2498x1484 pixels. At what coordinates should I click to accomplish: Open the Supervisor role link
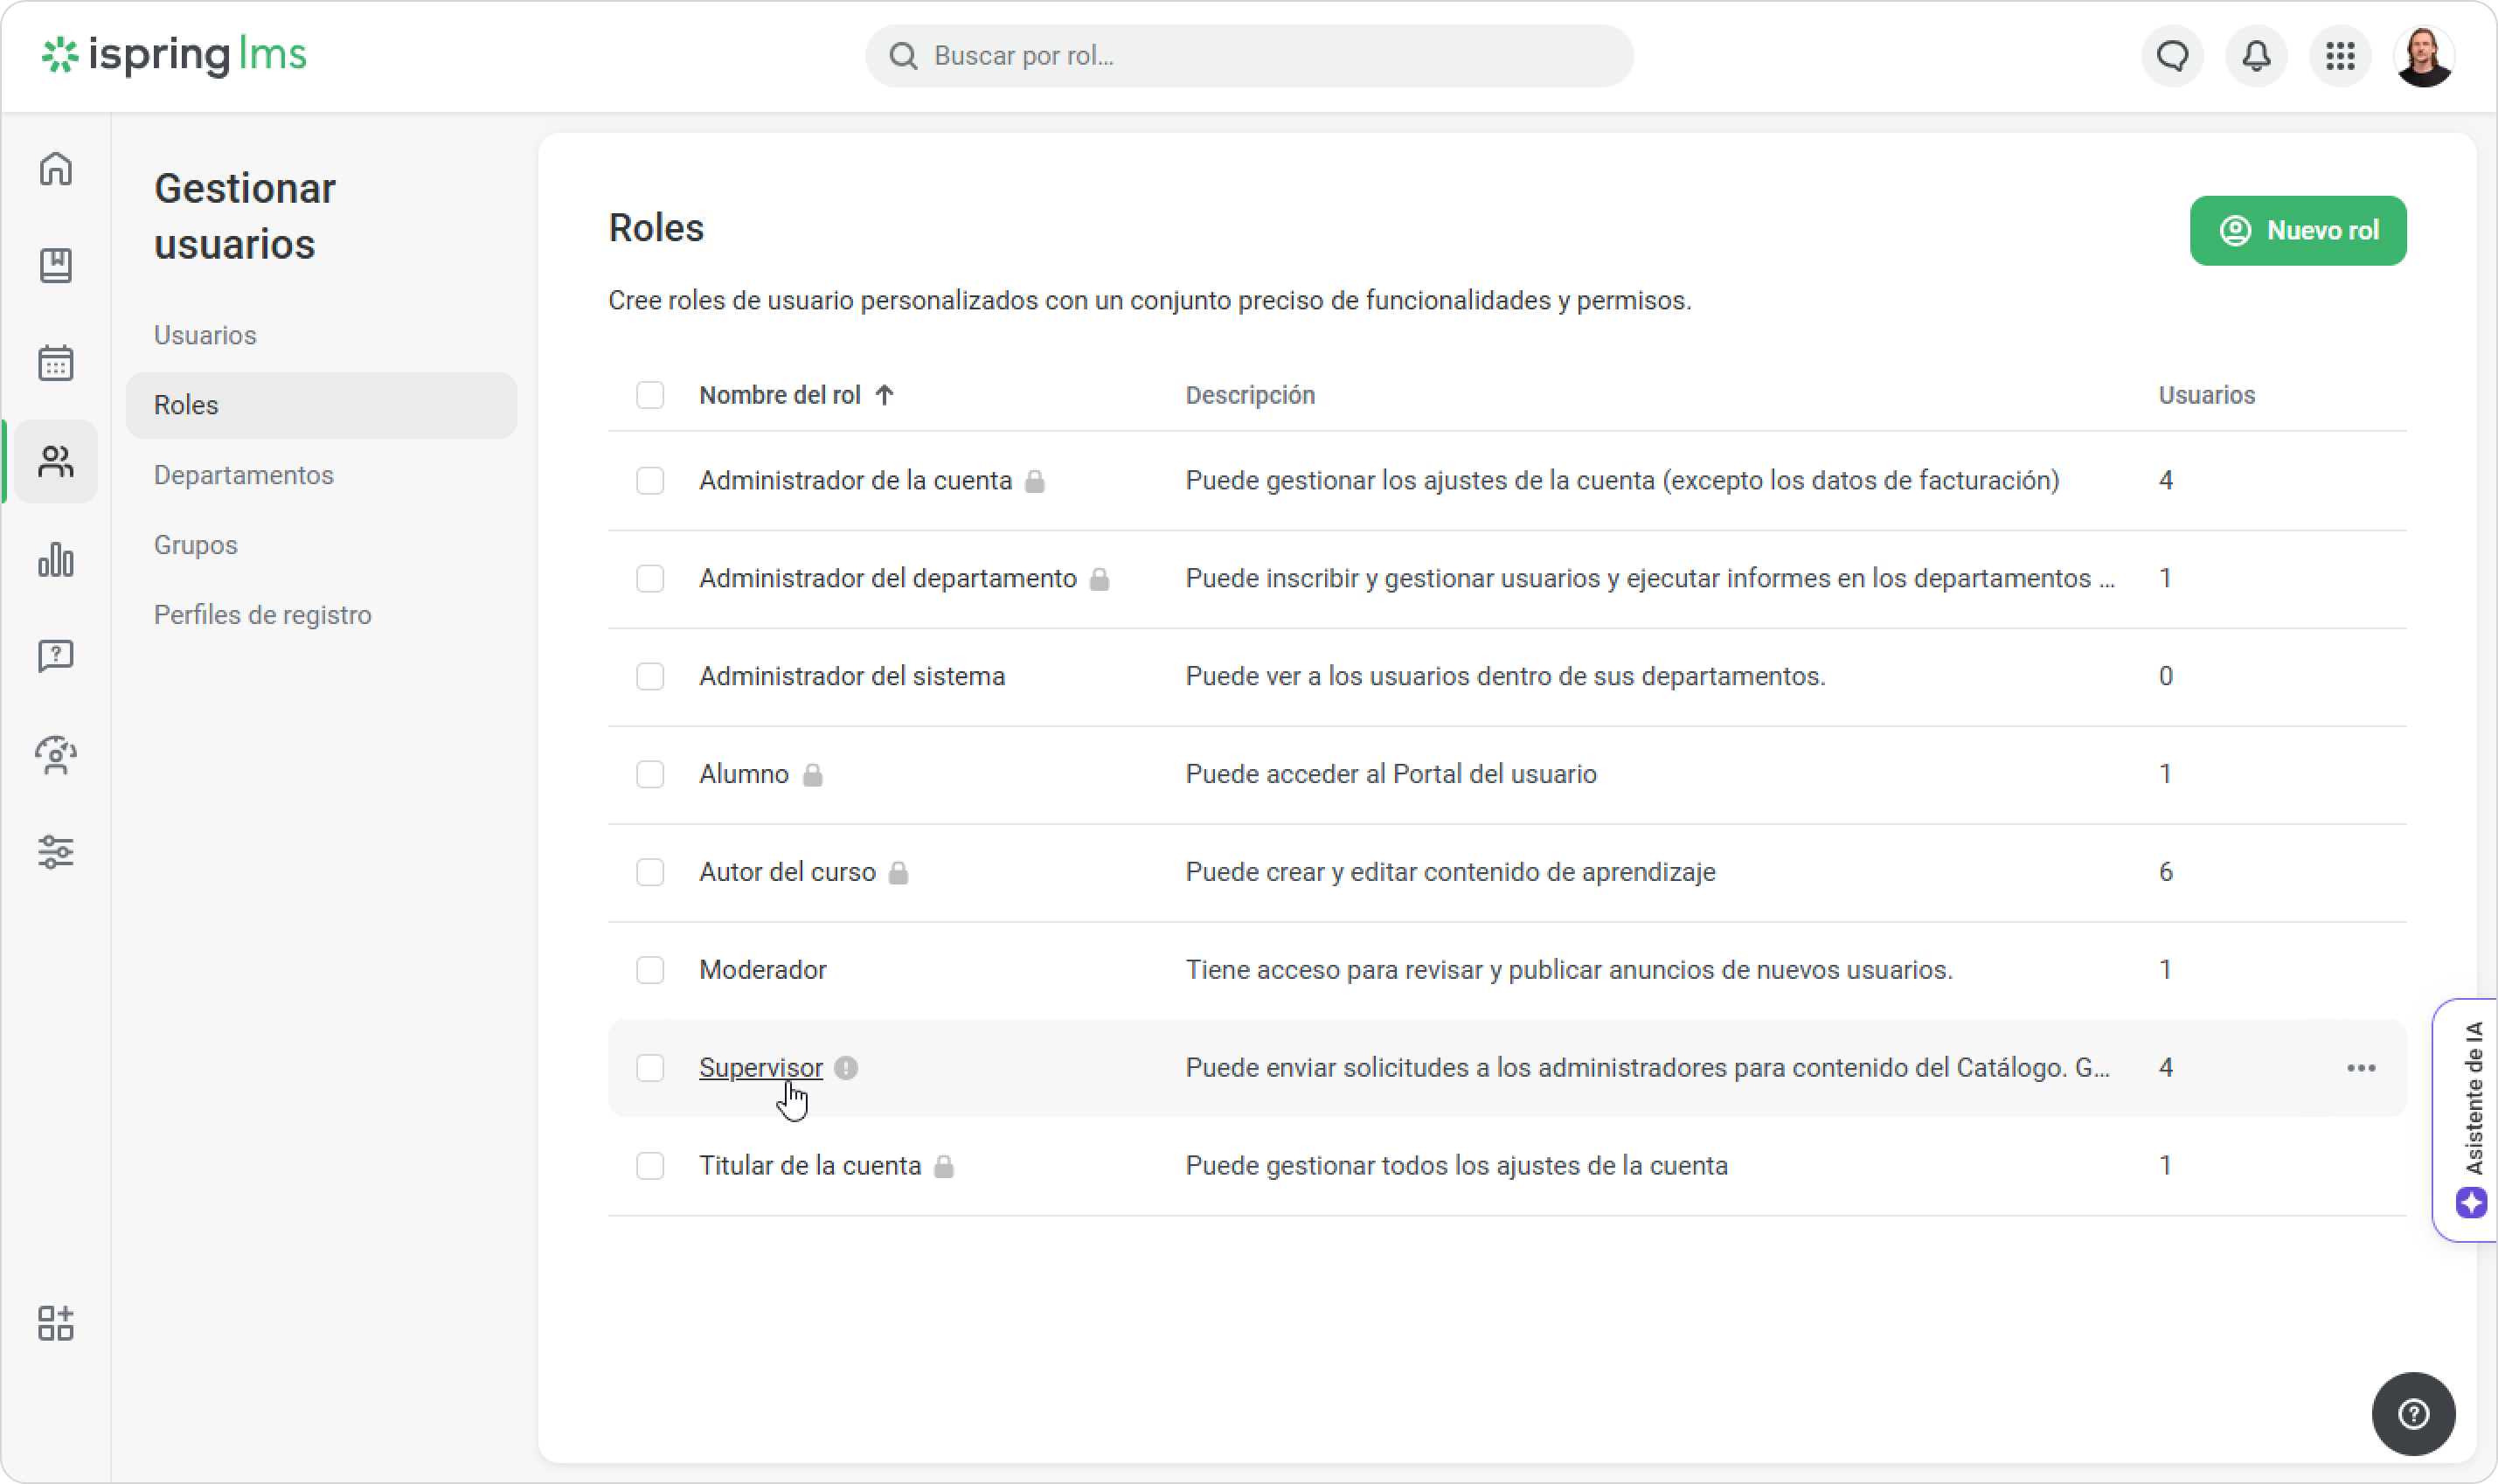[761, 1068]
